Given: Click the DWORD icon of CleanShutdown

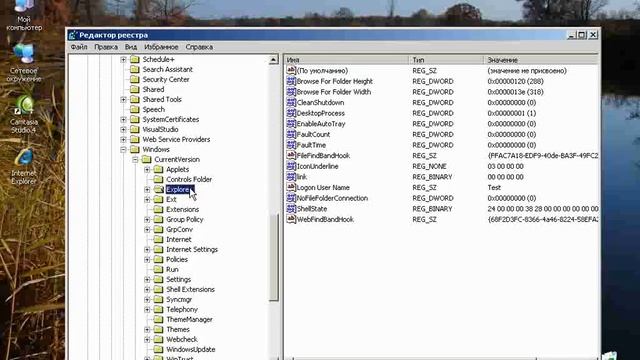Looking at the screenshot, I should pyautogui.click(x=291, y=102).
